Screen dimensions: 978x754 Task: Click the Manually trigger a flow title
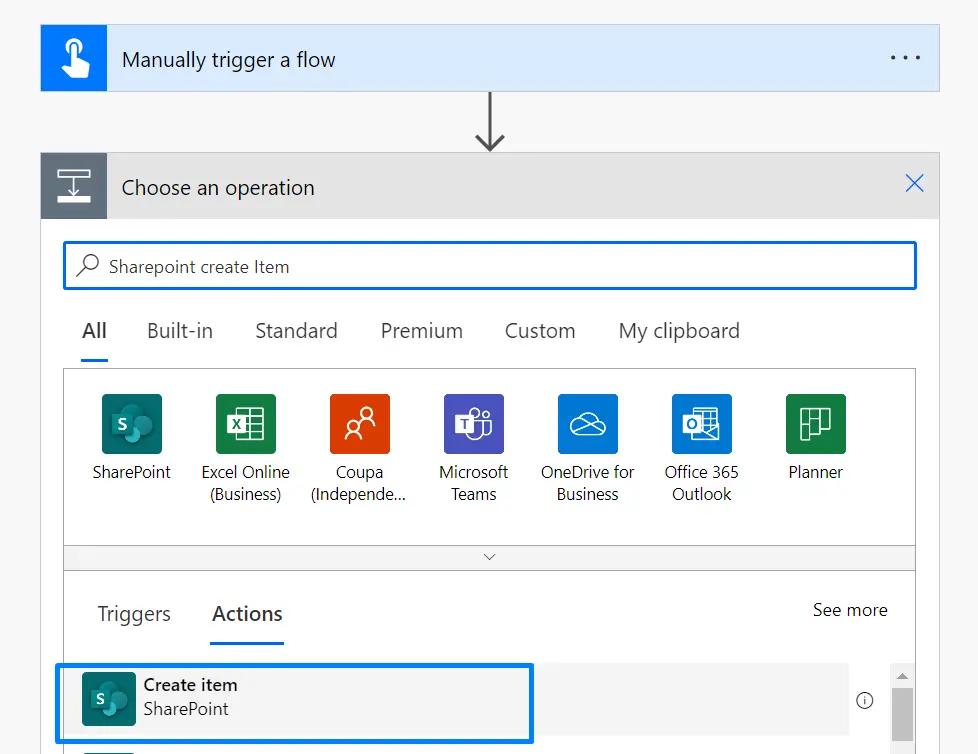tap(228, 60)
